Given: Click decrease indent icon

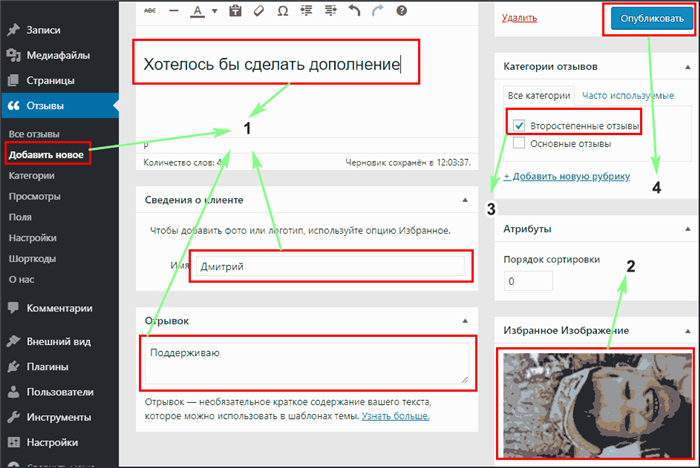Looking at the screenshot, I should coord(306,11).
